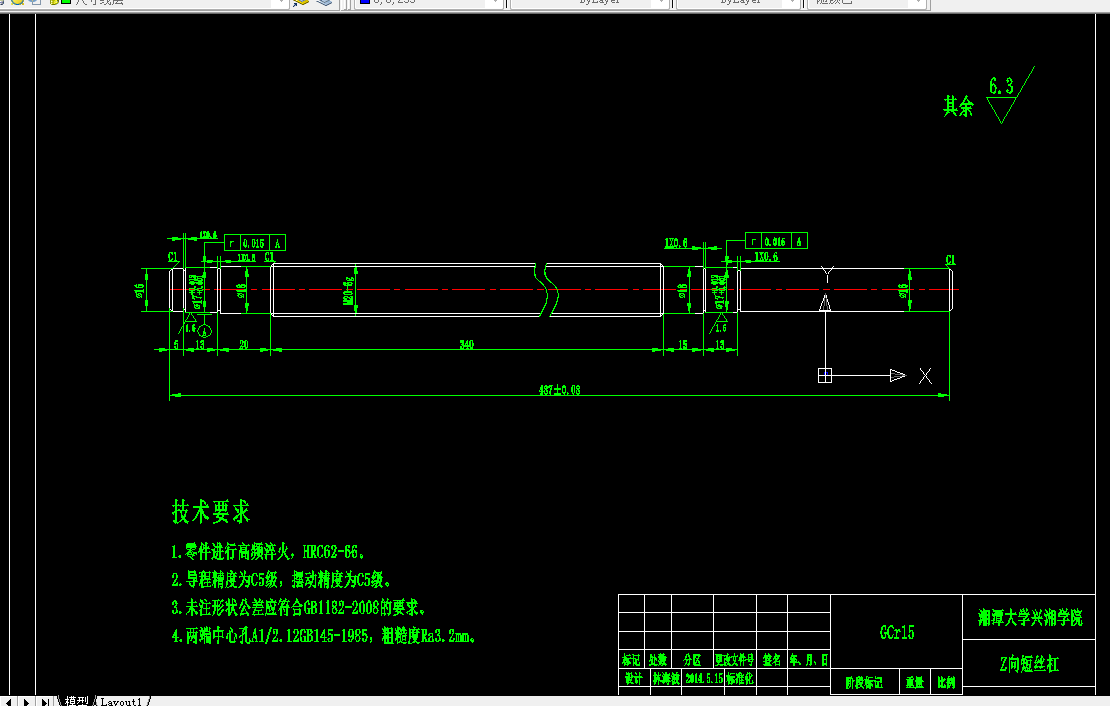Select the 分区 cell in title block
The width and height of the screenshot is (1110, 706).
pos(692,660)
